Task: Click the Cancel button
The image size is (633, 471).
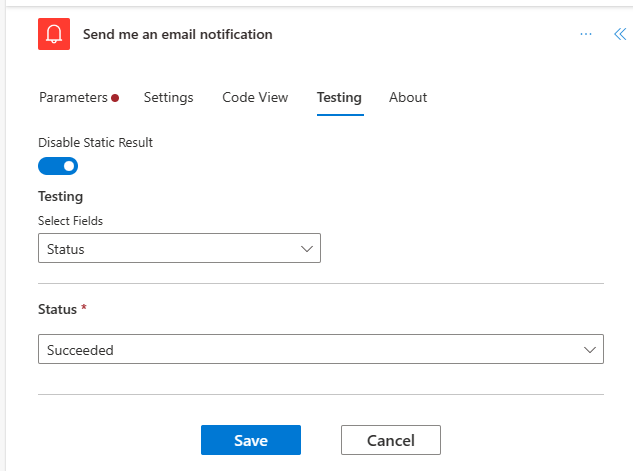Action: 390,440
